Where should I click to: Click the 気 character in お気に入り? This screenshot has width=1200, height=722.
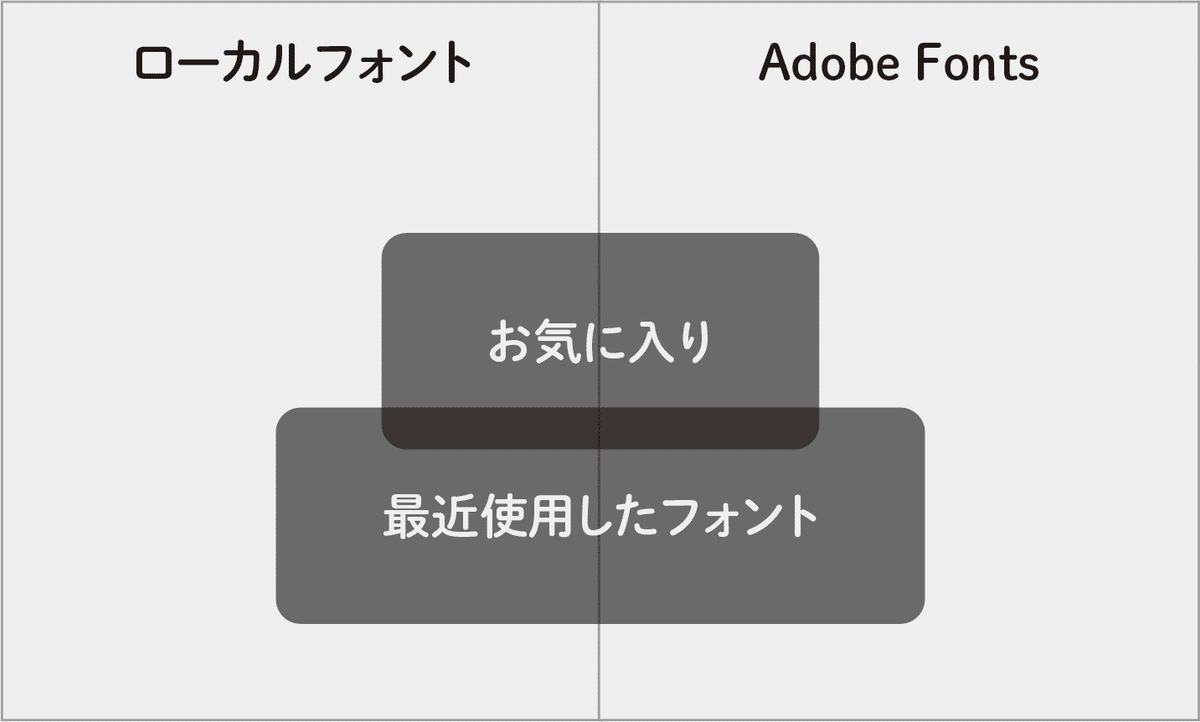click(x=555, y=342)
